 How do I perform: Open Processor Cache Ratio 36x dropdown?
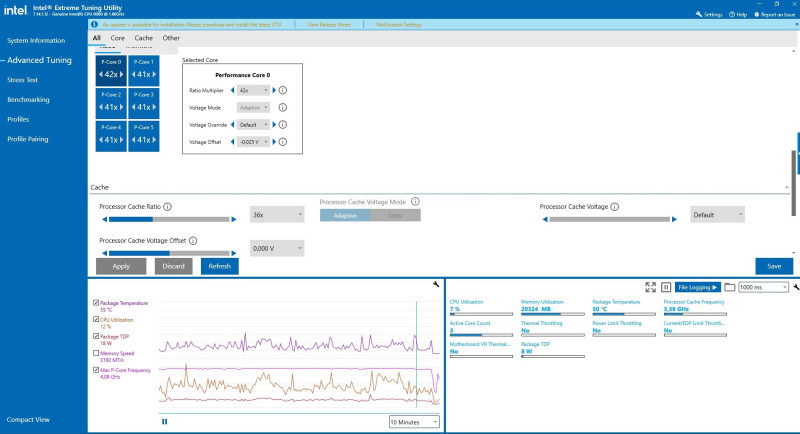click(277, 215)
